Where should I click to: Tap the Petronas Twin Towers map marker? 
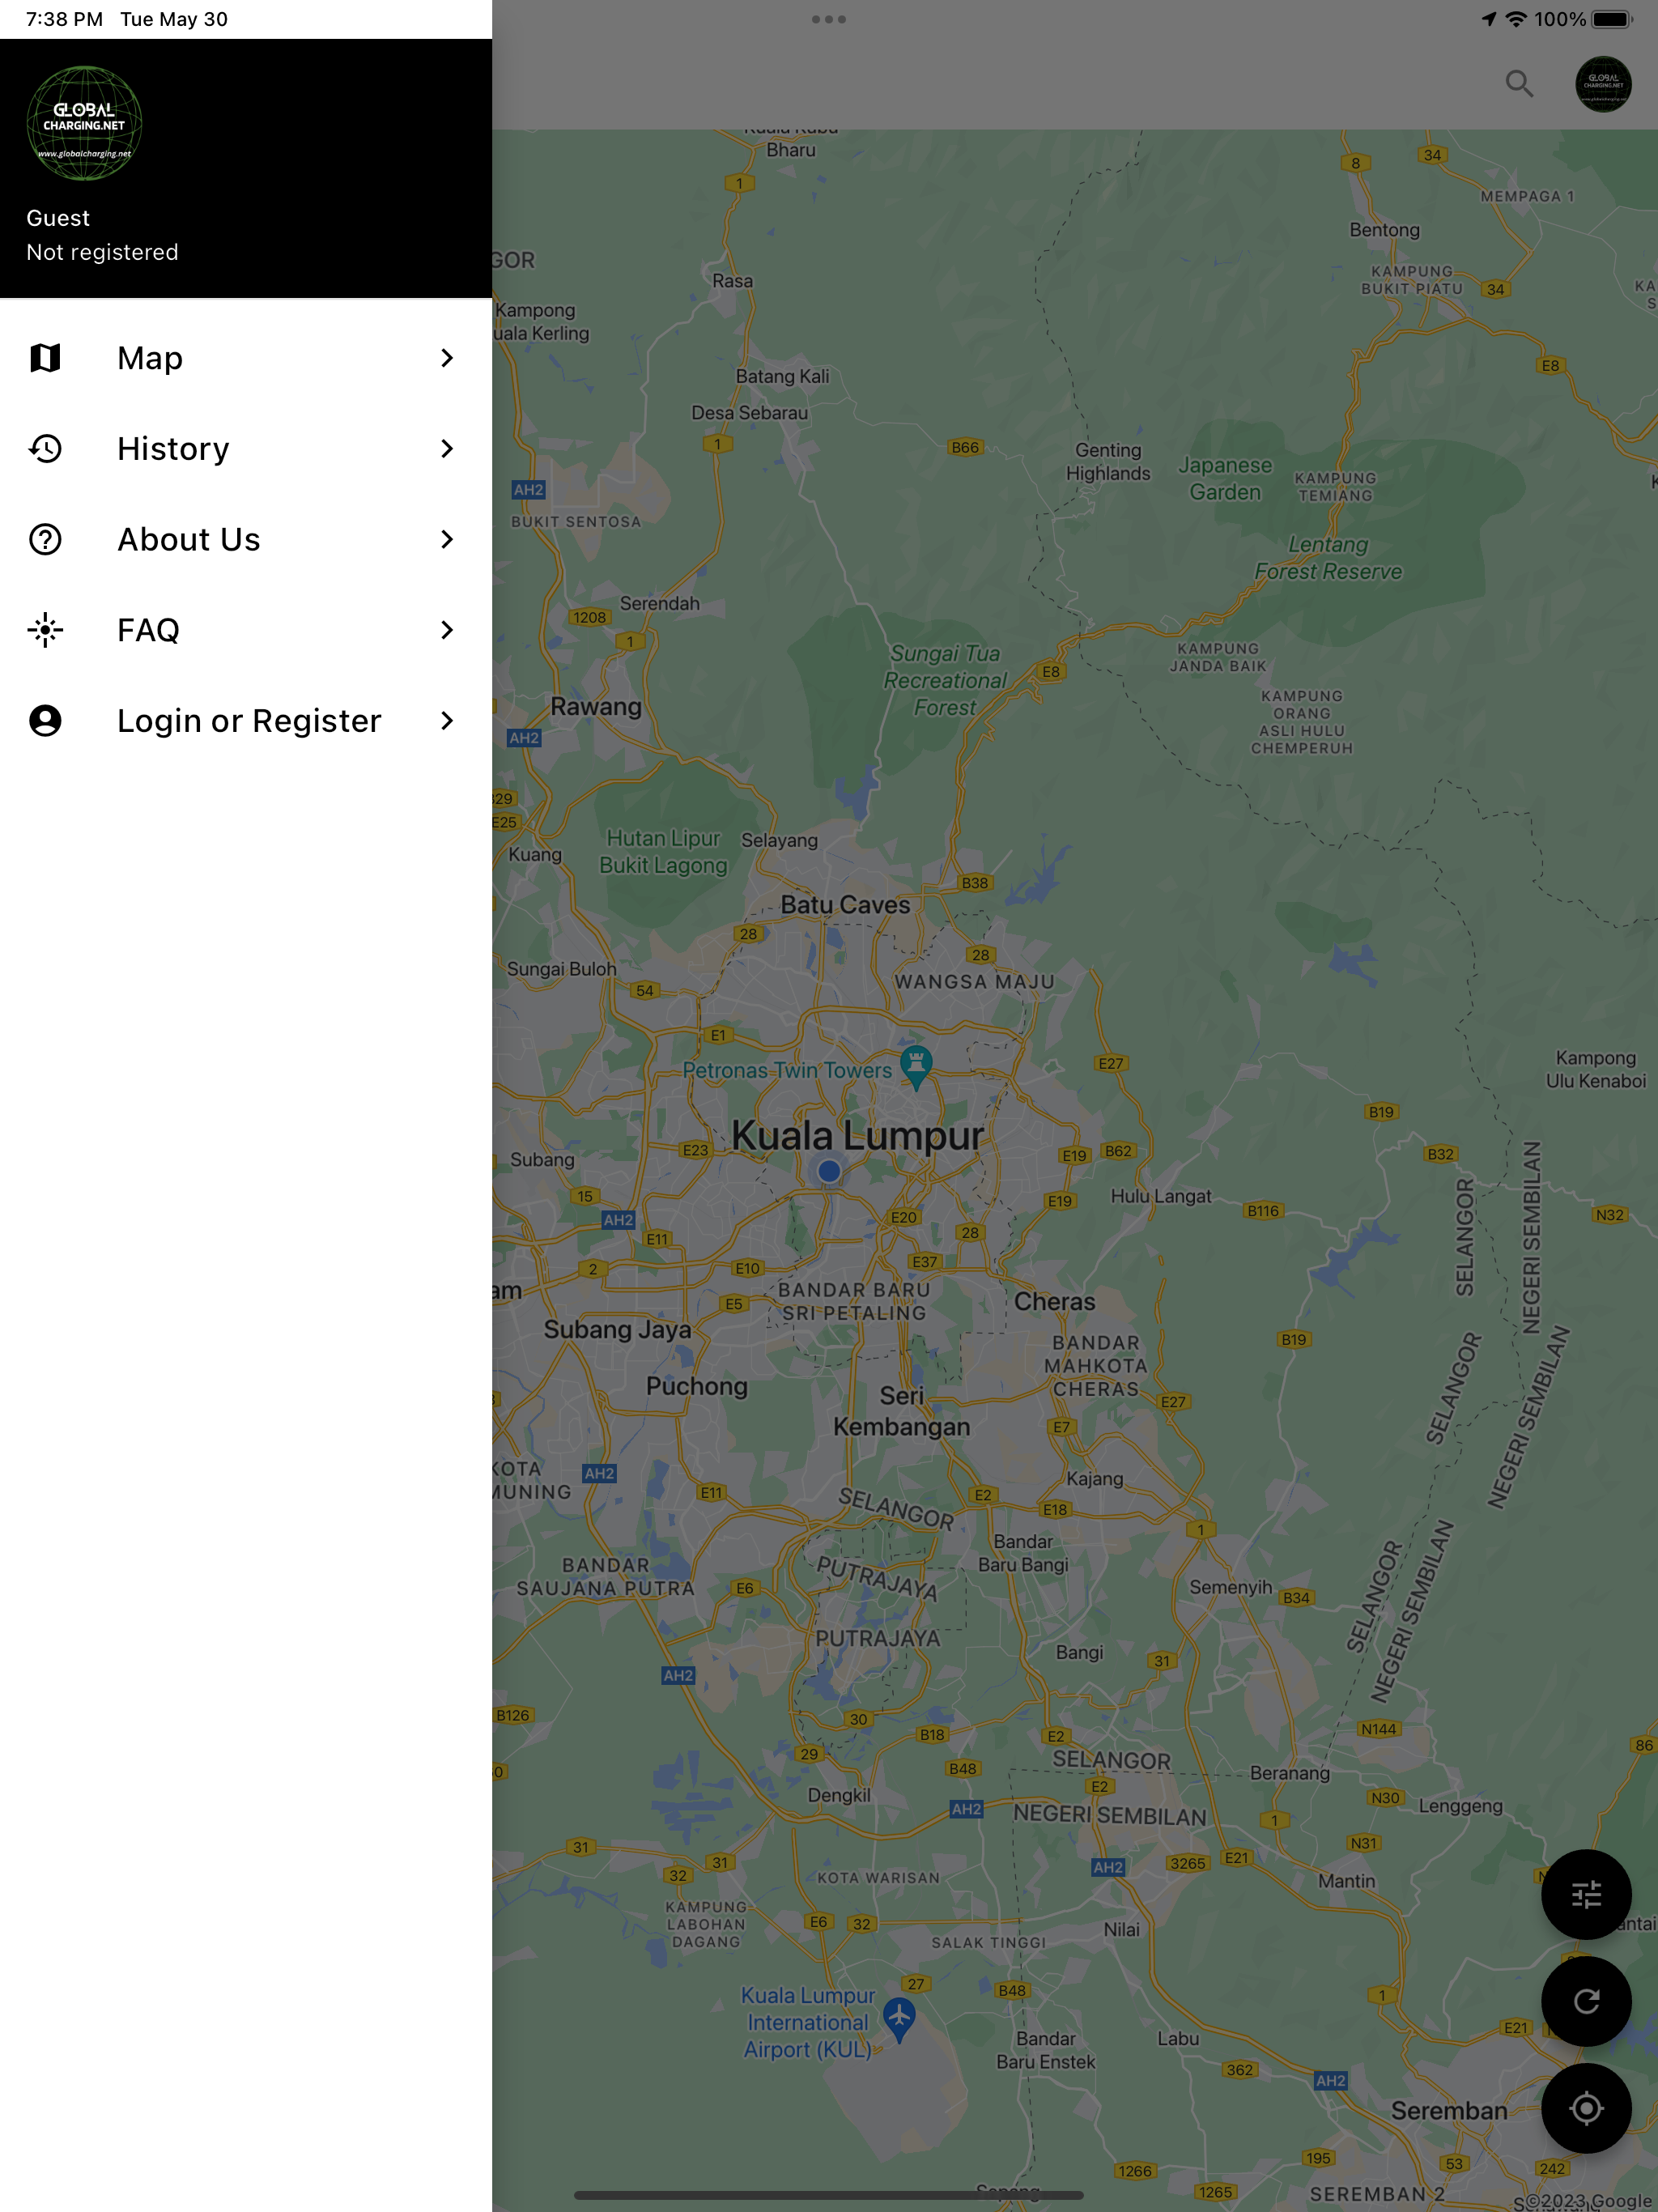[916, 1067]
